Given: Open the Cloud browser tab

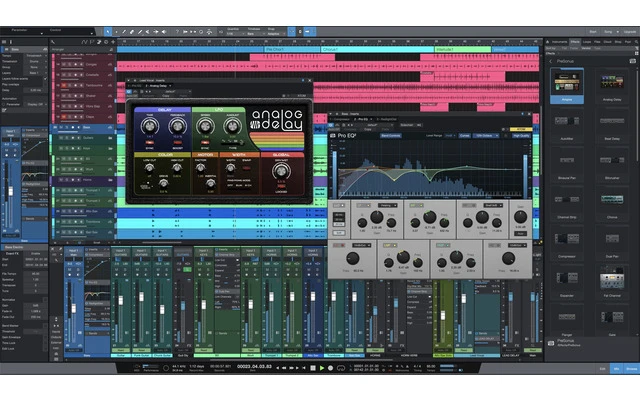Looking at the screenshot, I should [x=607, y=42].
